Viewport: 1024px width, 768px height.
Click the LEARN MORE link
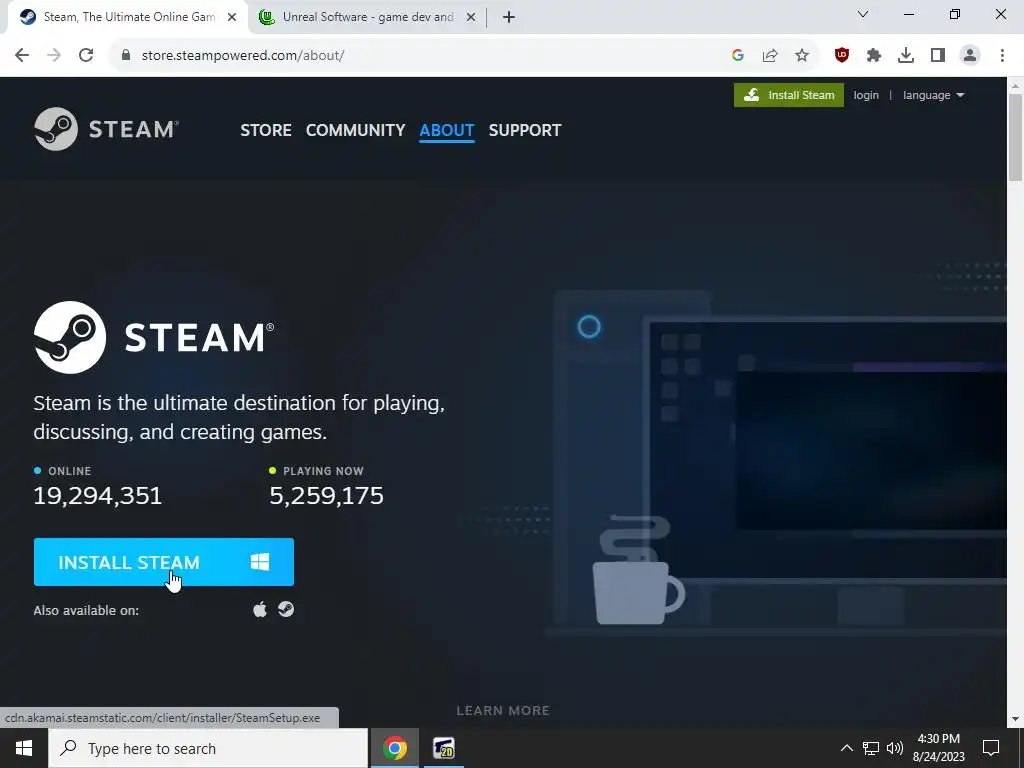(x=503, y=711)
